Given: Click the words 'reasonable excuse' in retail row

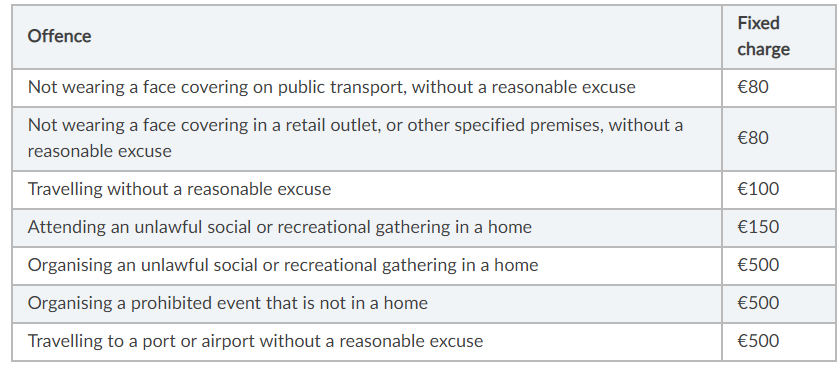Looking at the screenshot, I should [x=99, y=151].
